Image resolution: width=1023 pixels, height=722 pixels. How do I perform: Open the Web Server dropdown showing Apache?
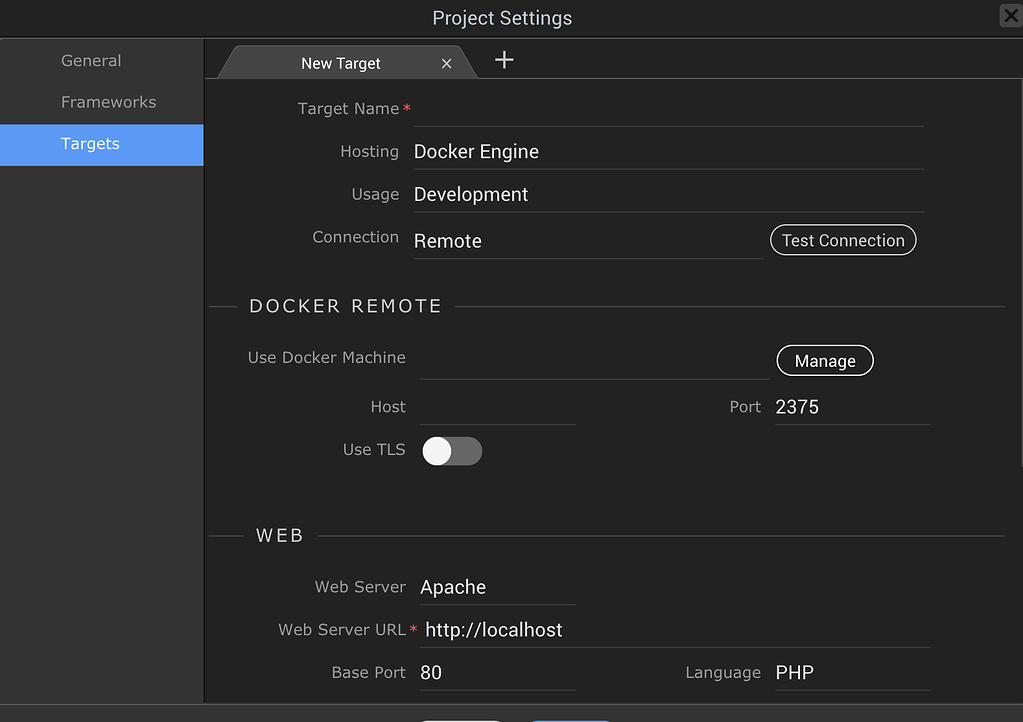[x=498, y=588]
